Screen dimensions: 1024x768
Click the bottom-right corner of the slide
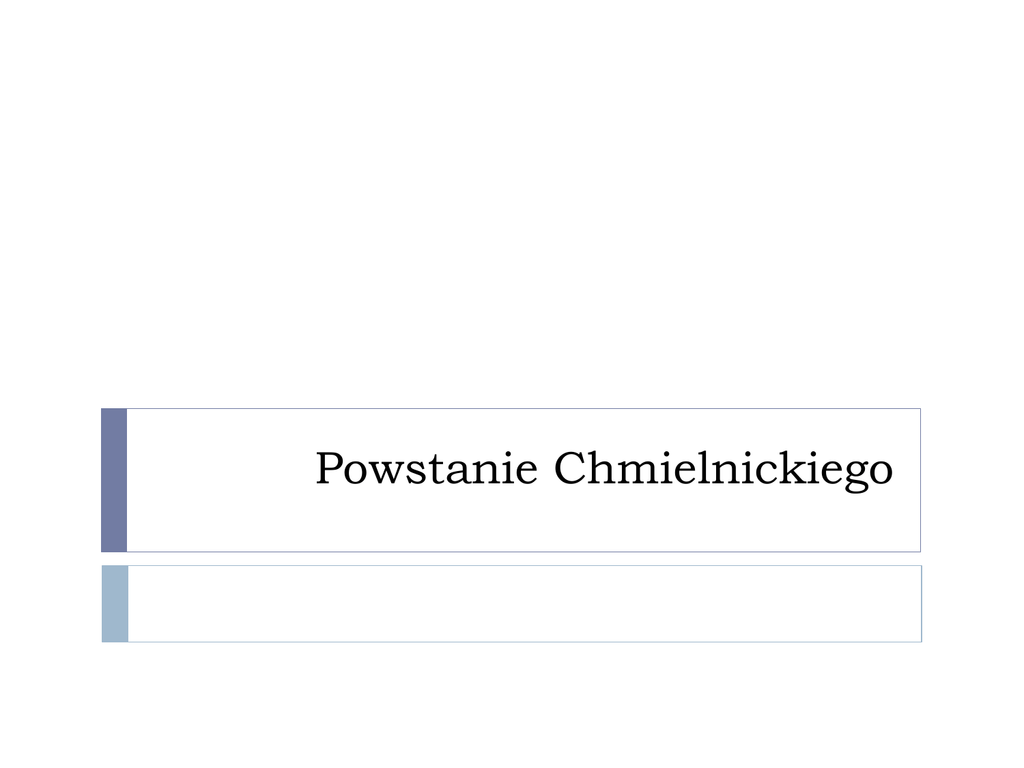click(1019, 763)
